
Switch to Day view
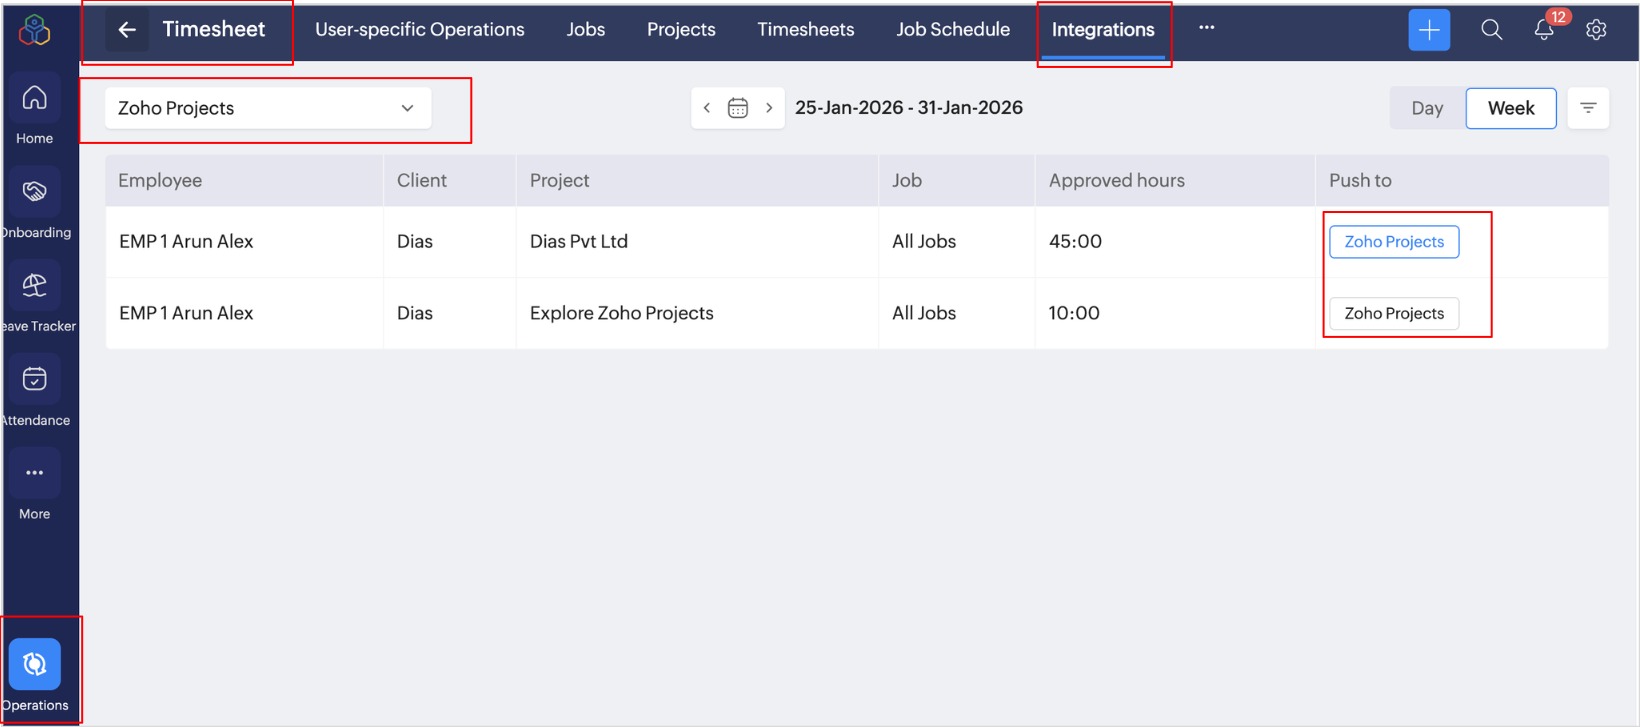click(x=1427, y=108)
